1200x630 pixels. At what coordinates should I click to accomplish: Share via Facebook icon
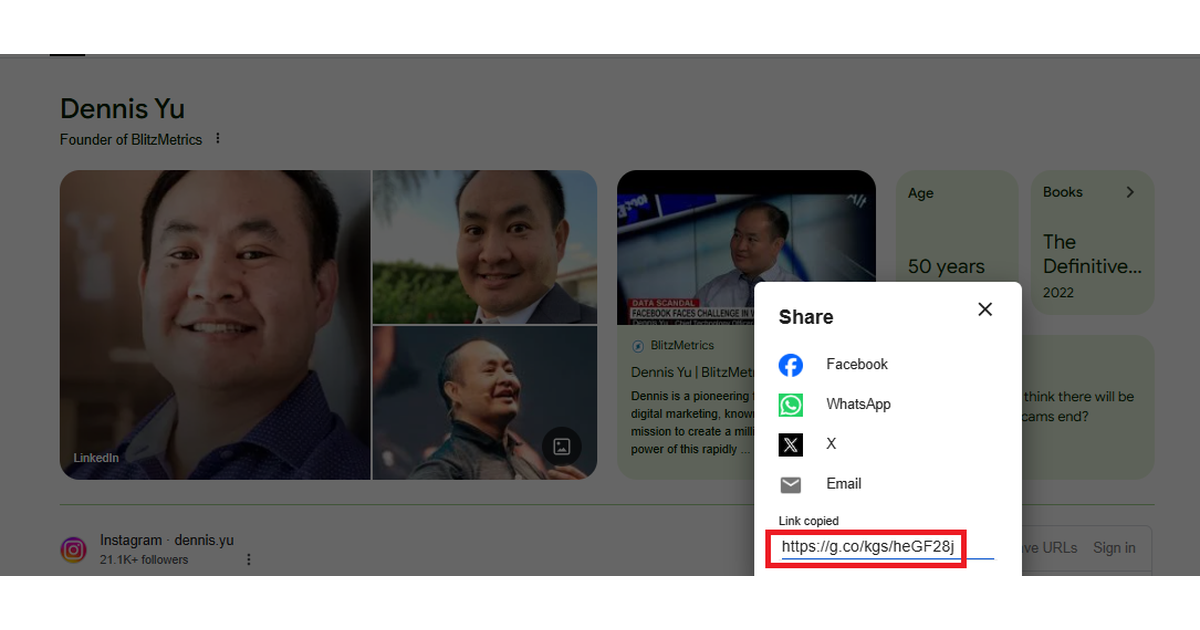(x=791, y=365)
